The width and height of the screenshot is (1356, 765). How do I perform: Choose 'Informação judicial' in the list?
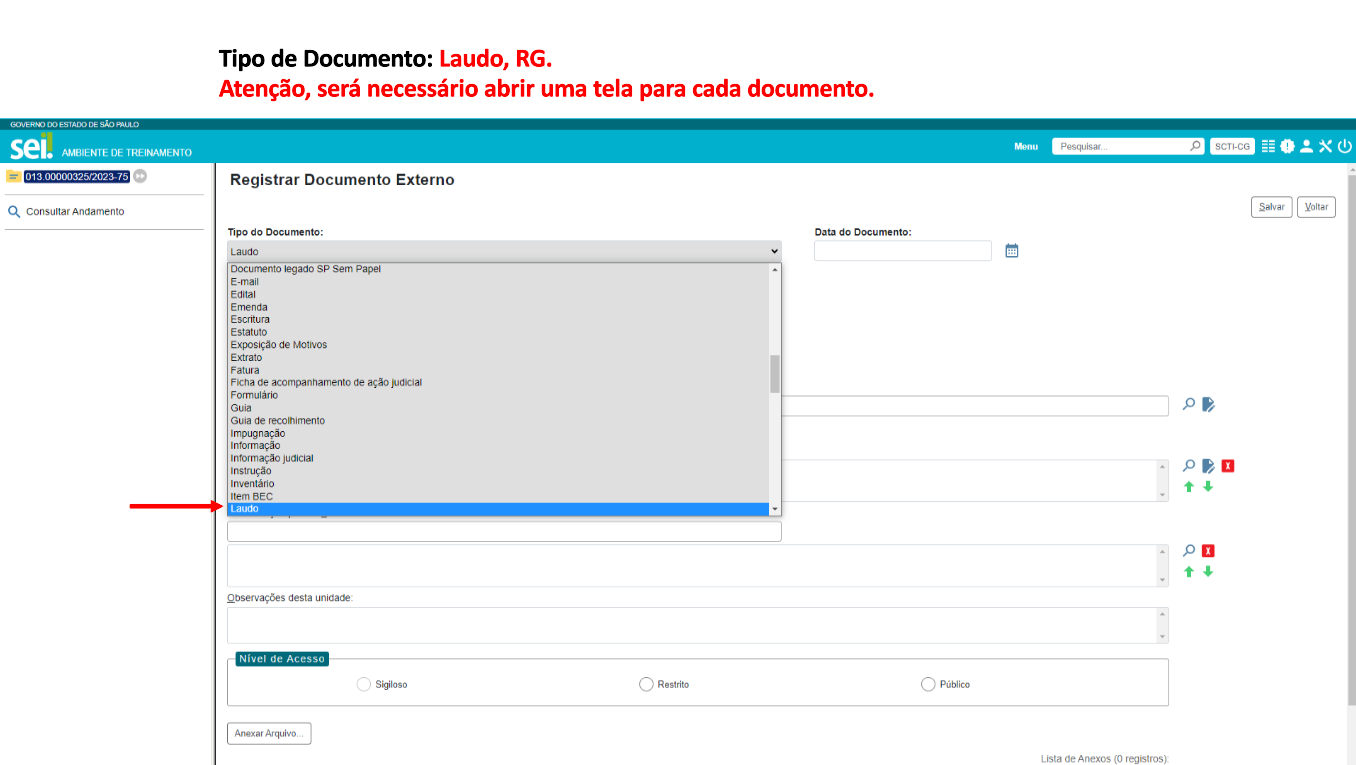click(x=498, y=458)
